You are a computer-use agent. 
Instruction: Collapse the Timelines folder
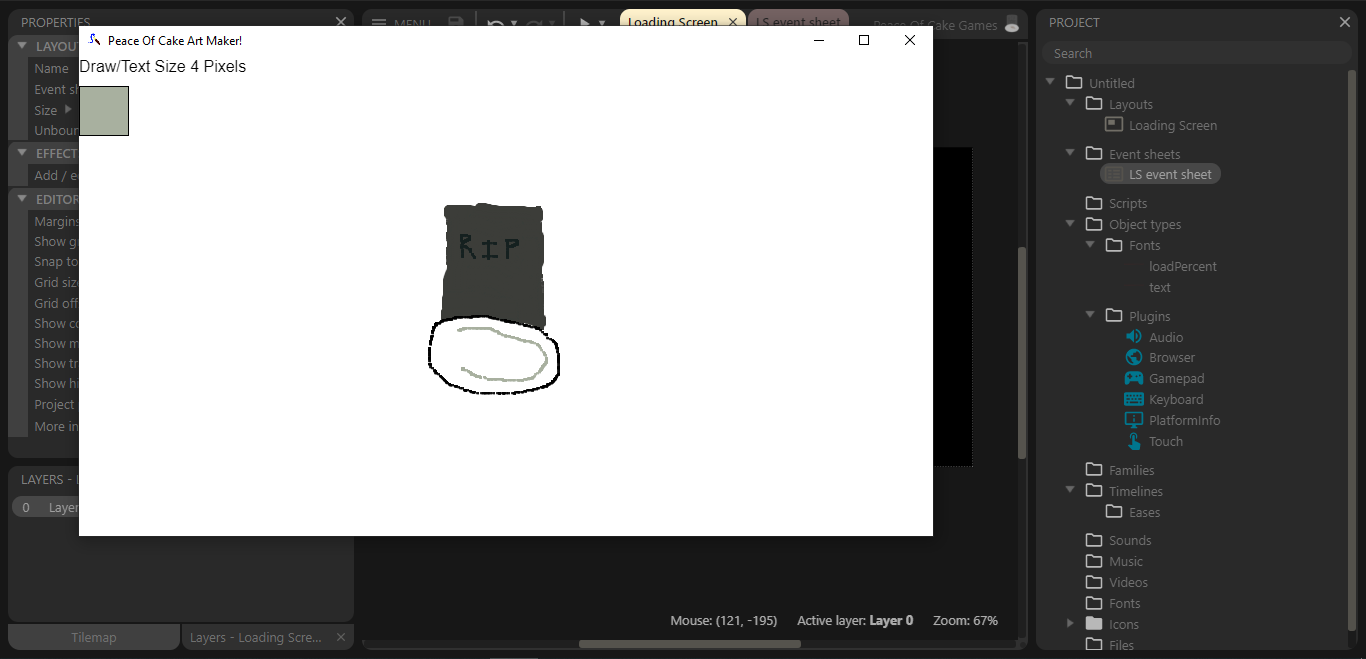[1070, 490]
